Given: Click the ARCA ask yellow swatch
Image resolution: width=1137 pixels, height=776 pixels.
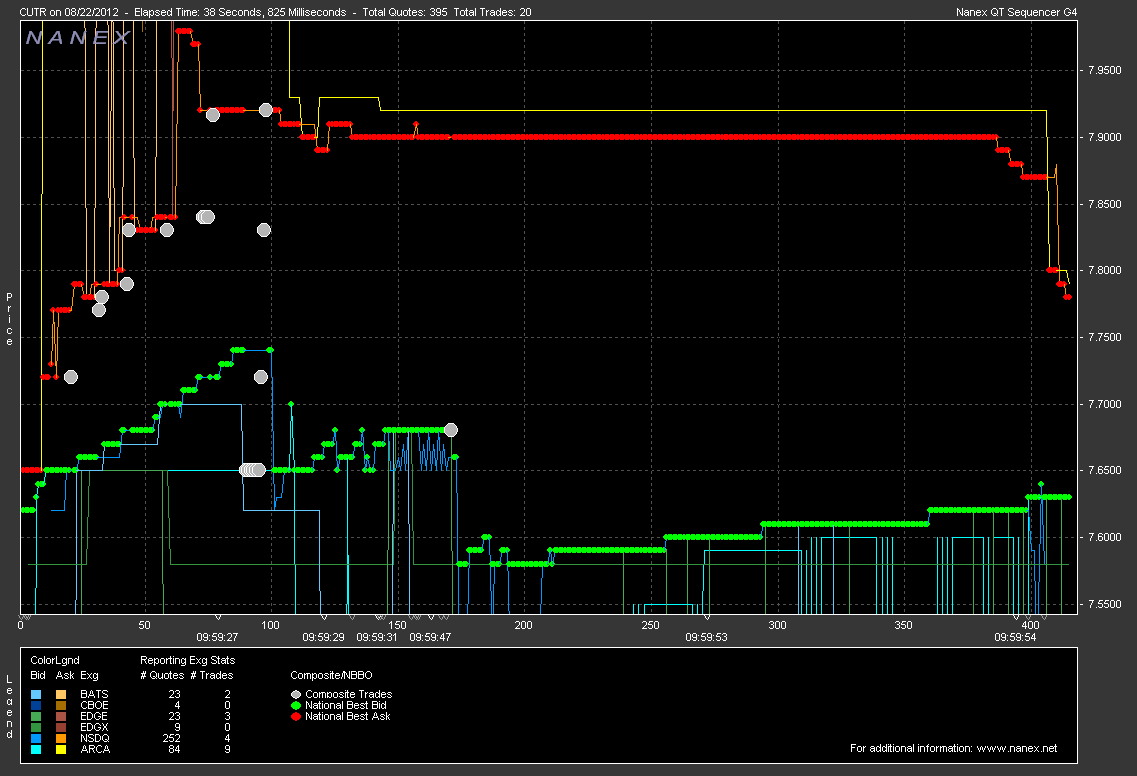Looking at the screenshot, I should [61, 749].
